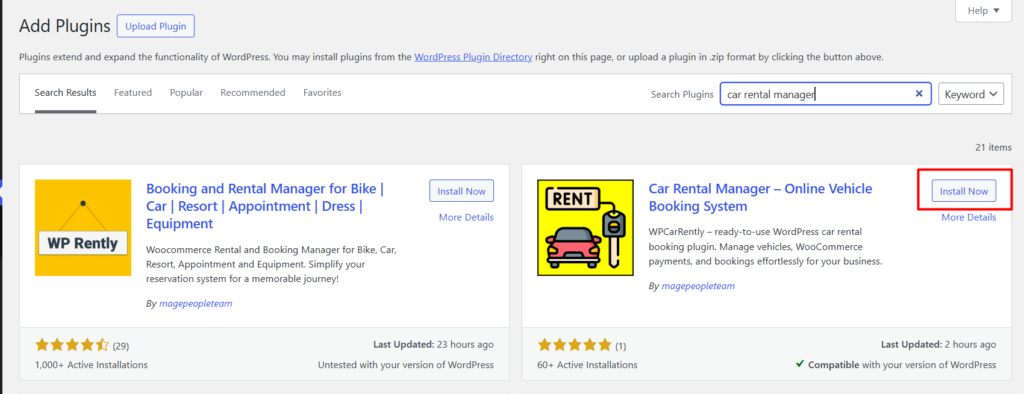Viewport: 1024px width, 394px height.
Task: Click the (29) ratings count
Action: point(121,345)
